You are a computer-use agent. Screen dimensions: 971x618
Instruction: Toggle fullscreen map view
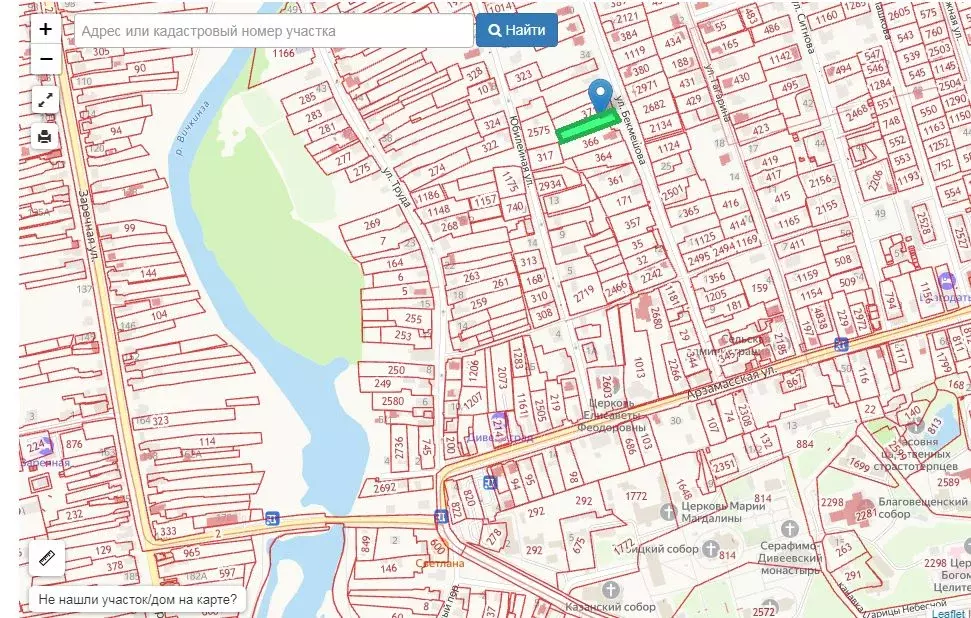pyautogui.click(x=46, y=99)
